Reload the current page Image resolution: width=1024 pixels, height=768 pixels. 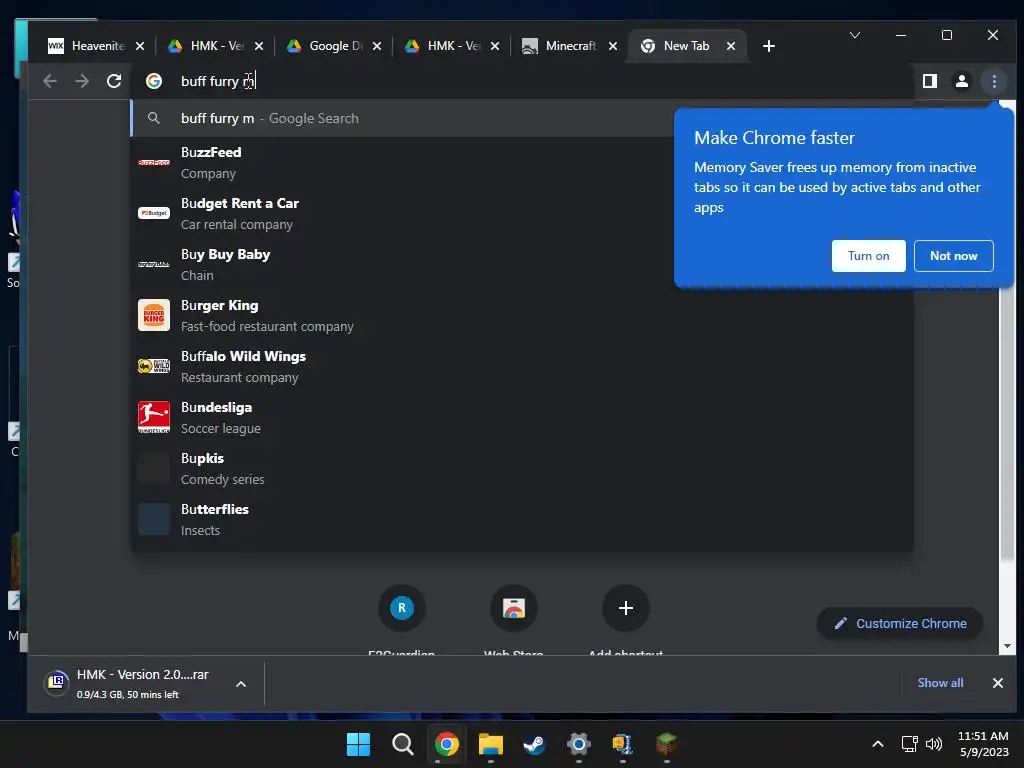114,81
